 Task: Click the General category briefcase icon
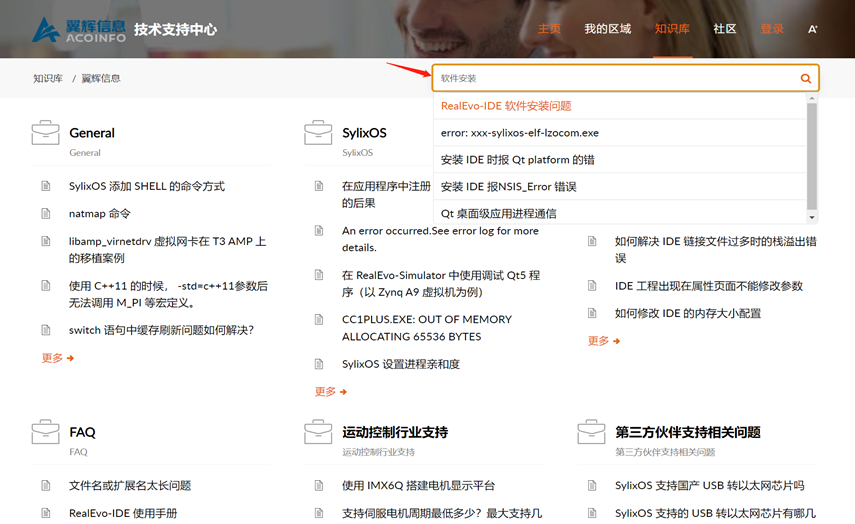(x=45, y=133)
